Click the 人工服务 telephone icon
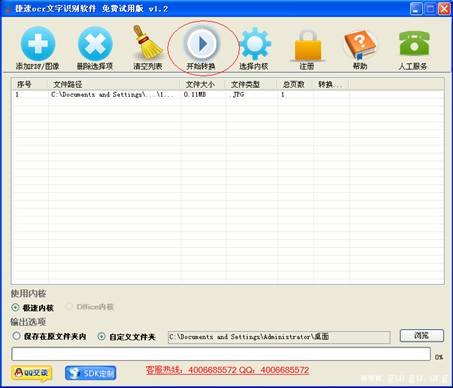 [x=414, y=43]
